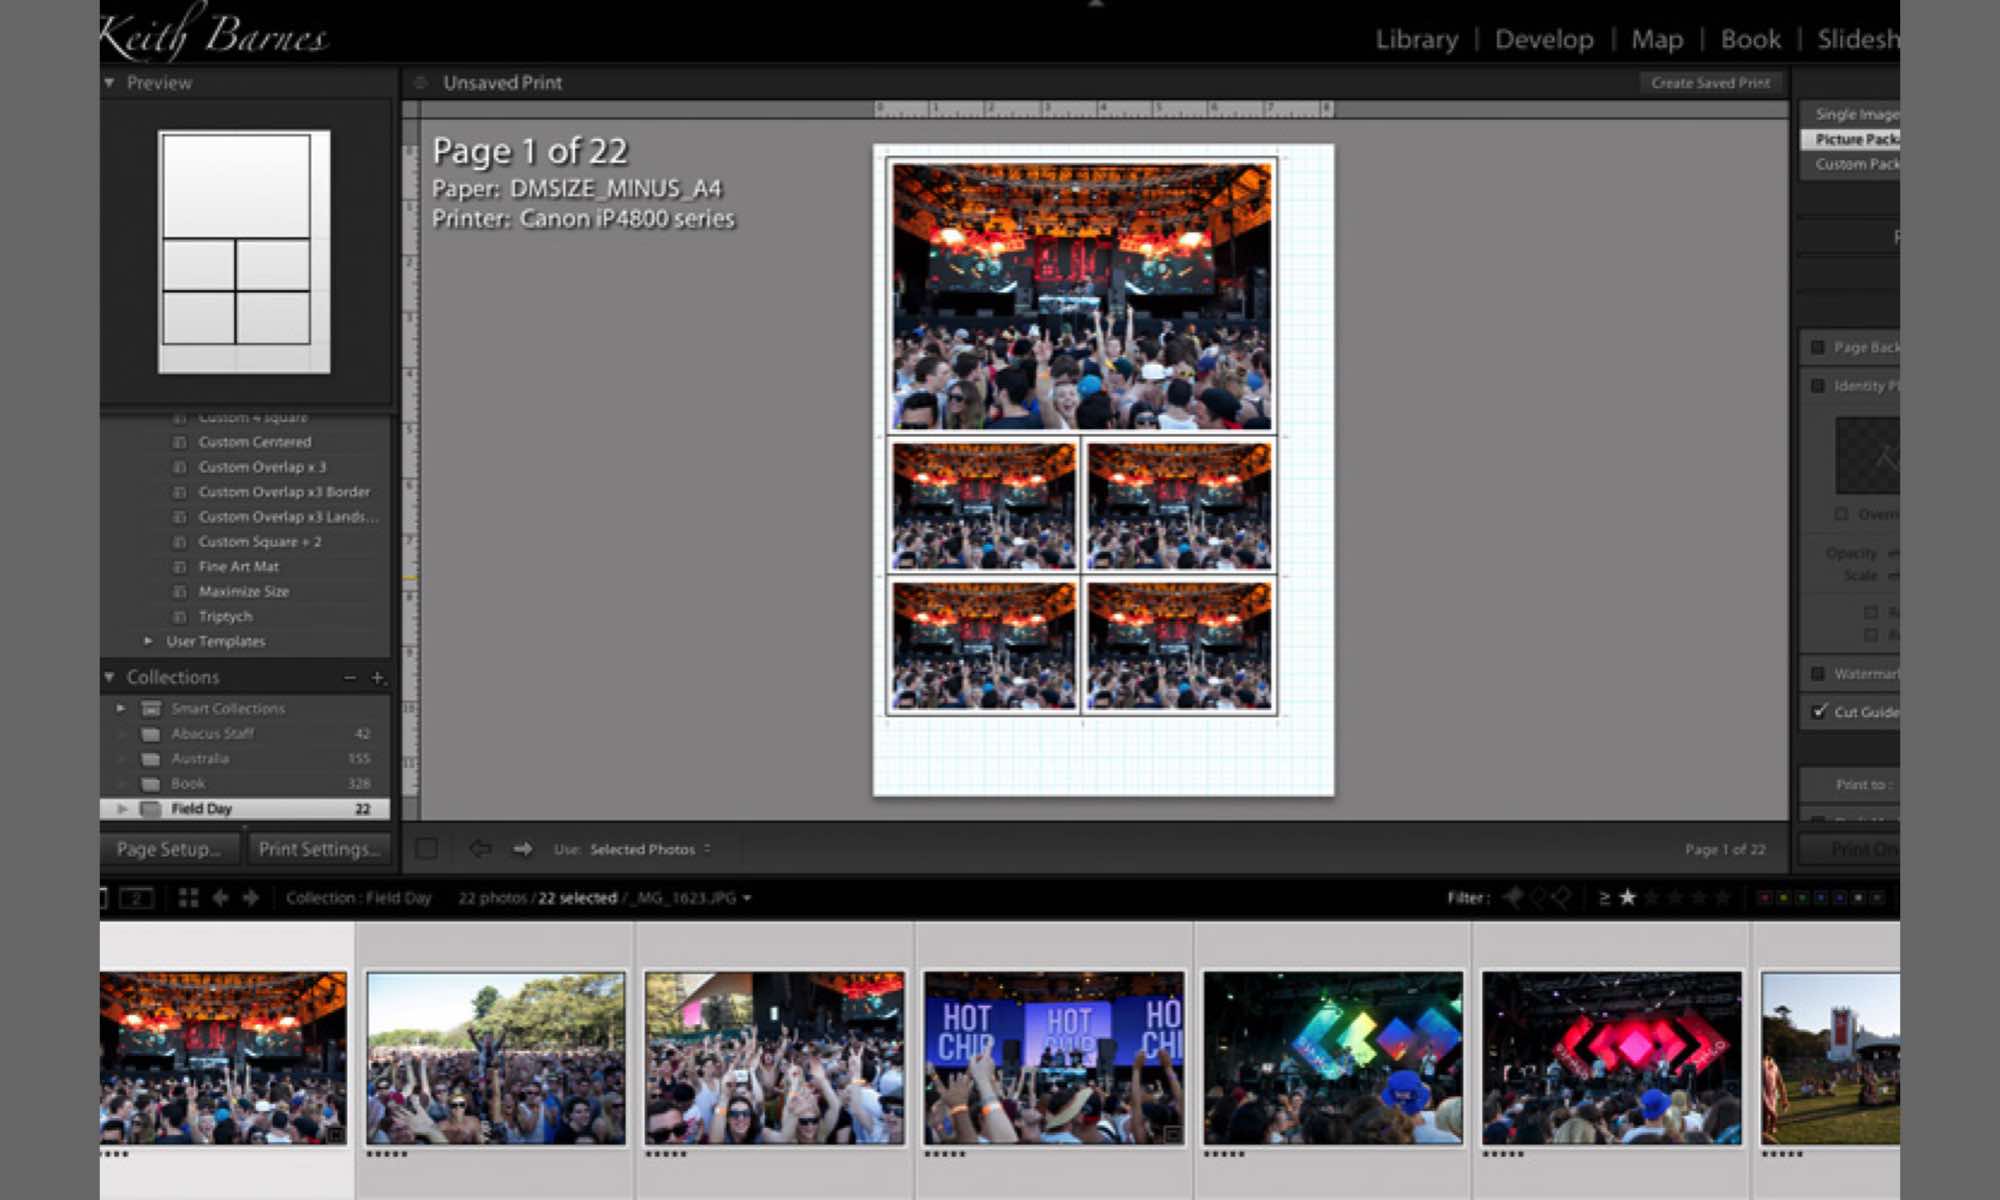Select the Single Image layout style
The width and height of the screenshot is (2000, 1200).
click(1851, 114)
